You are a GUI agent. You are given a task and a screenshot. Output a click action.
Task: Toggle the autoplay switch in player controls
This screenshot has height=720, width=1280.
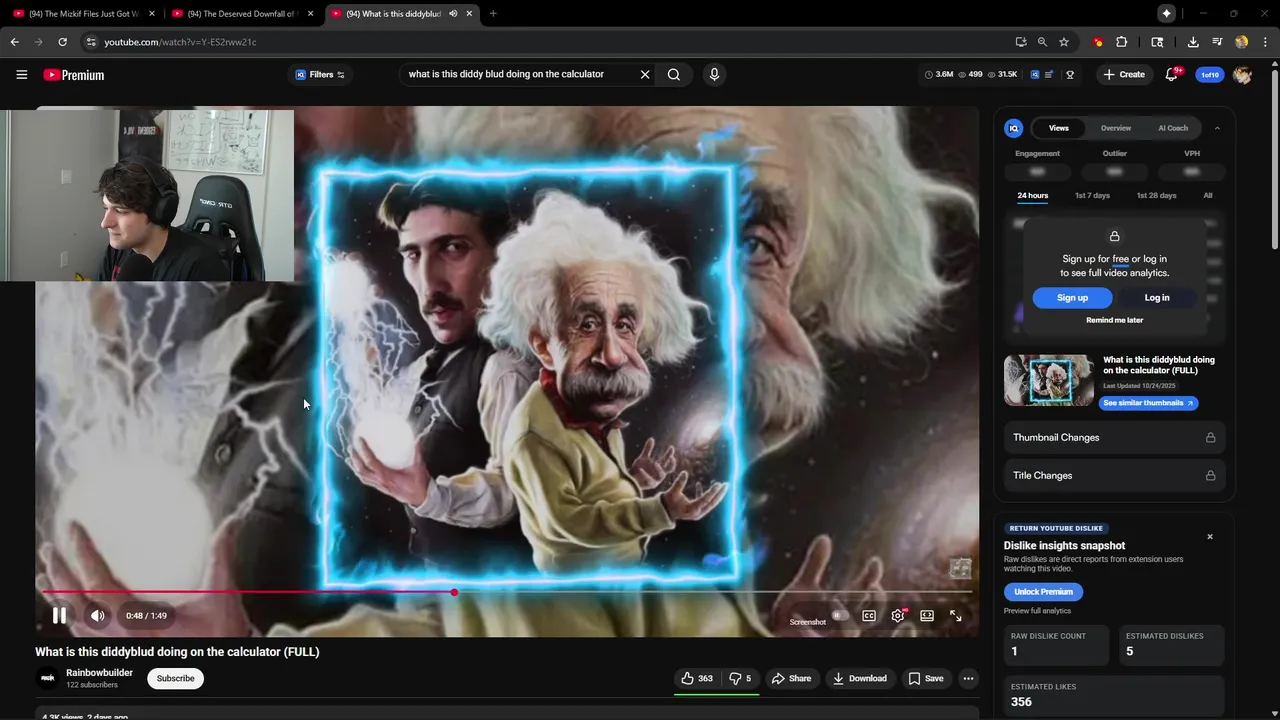click(x=840, y=616)
